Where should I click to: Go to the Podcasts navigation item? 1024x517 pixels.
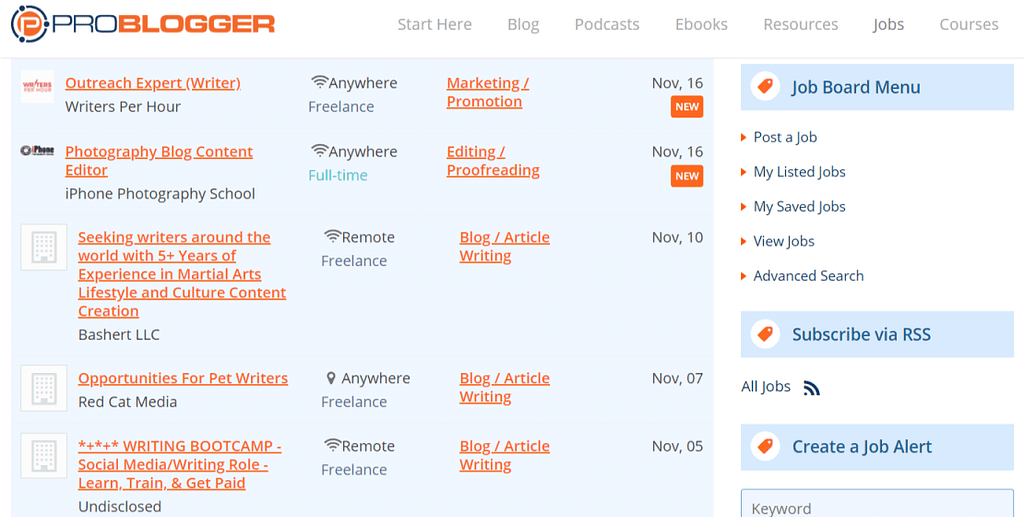[x=606, y=25]
